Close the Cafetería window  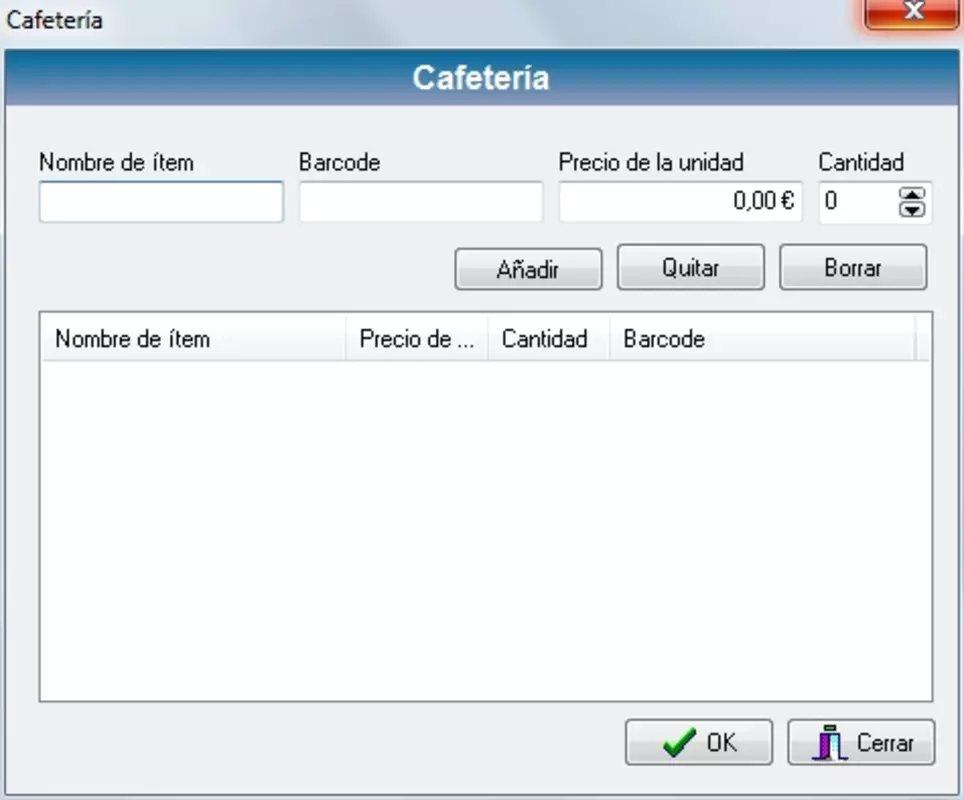[x=913, y=12]
